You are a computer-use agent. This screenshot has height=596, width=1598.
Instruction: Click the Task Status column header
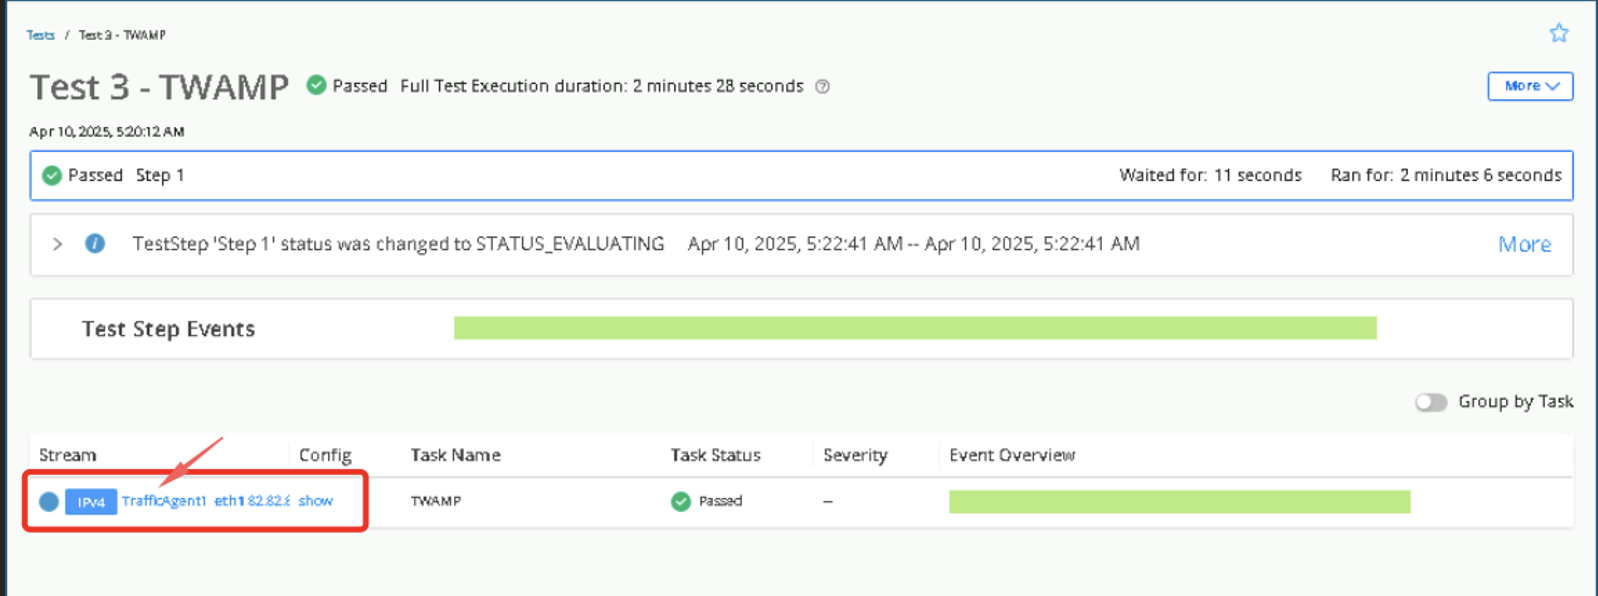[715, 455]
